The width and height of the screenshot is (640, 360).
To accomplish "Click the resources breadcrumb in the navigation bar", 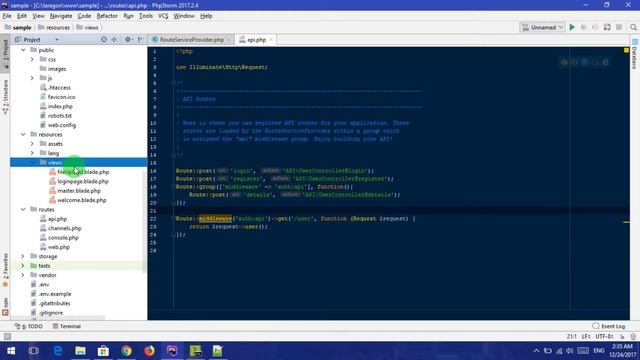I will [54, 27].
